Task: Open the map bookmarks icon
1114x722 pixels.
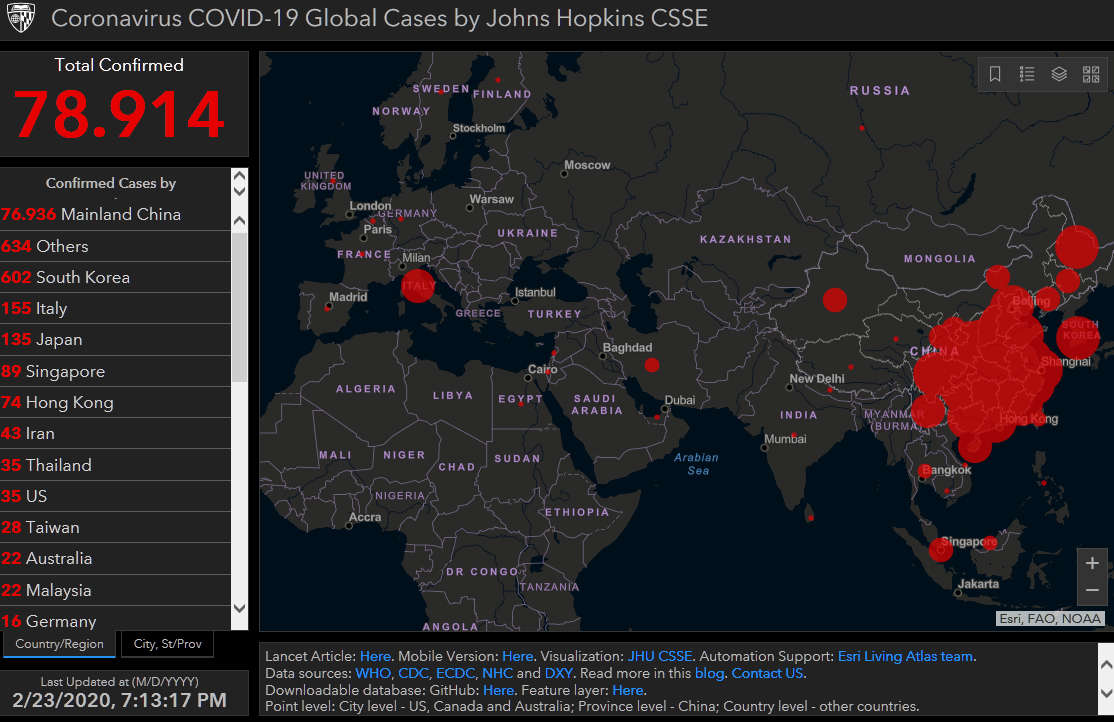Action: click(995, 74)
